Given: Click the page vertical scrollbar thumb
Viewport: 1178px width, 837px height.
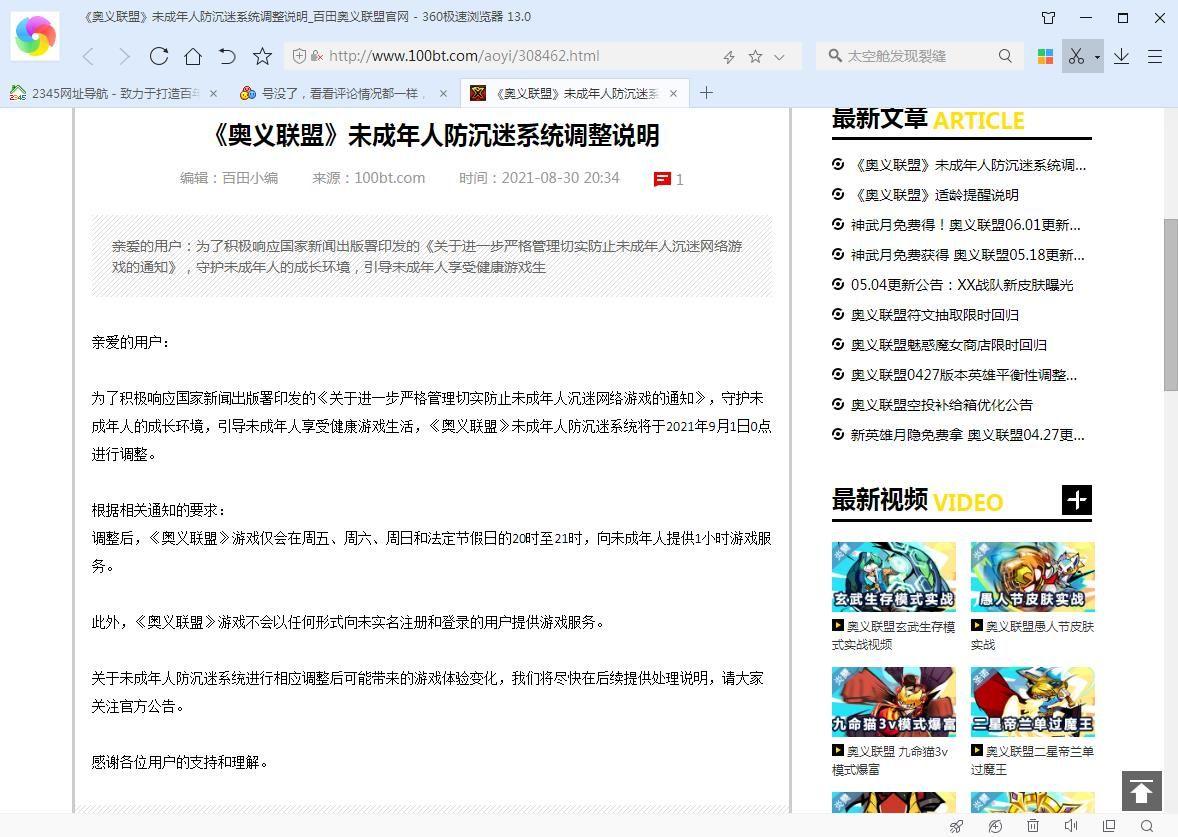Looking at the screenshot, I should tap(1170, 304).
